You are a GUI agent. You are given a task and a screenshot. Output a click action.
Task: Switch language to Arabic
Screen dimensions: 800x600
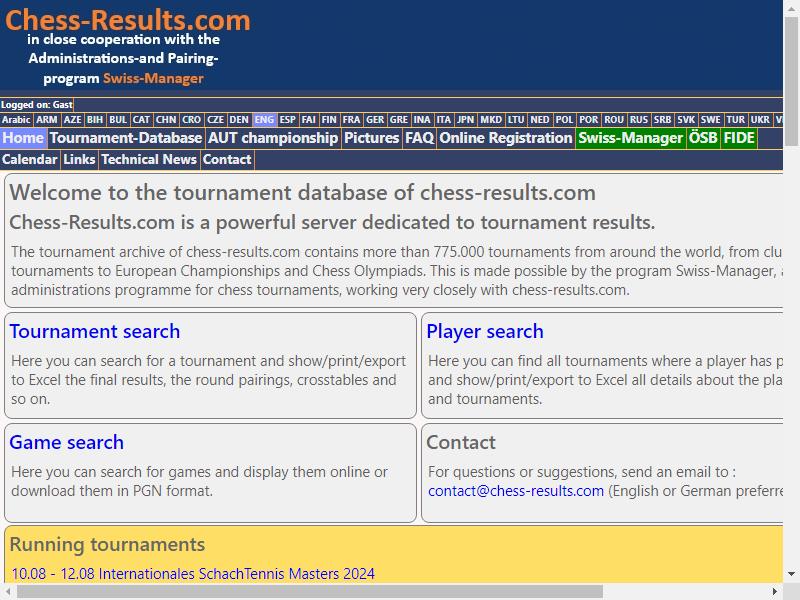pos(16,119)
